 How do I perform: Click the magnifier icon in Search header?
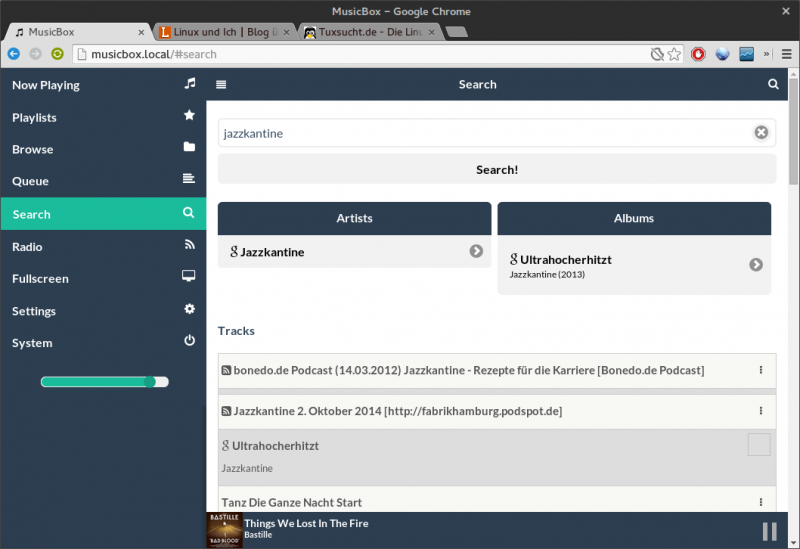773,85
